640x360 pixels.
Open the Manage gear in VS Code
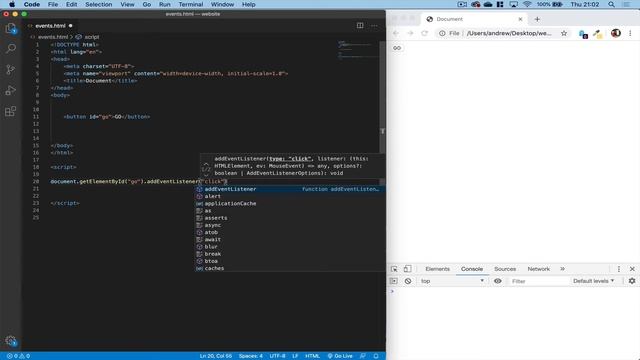pos(11,341)
